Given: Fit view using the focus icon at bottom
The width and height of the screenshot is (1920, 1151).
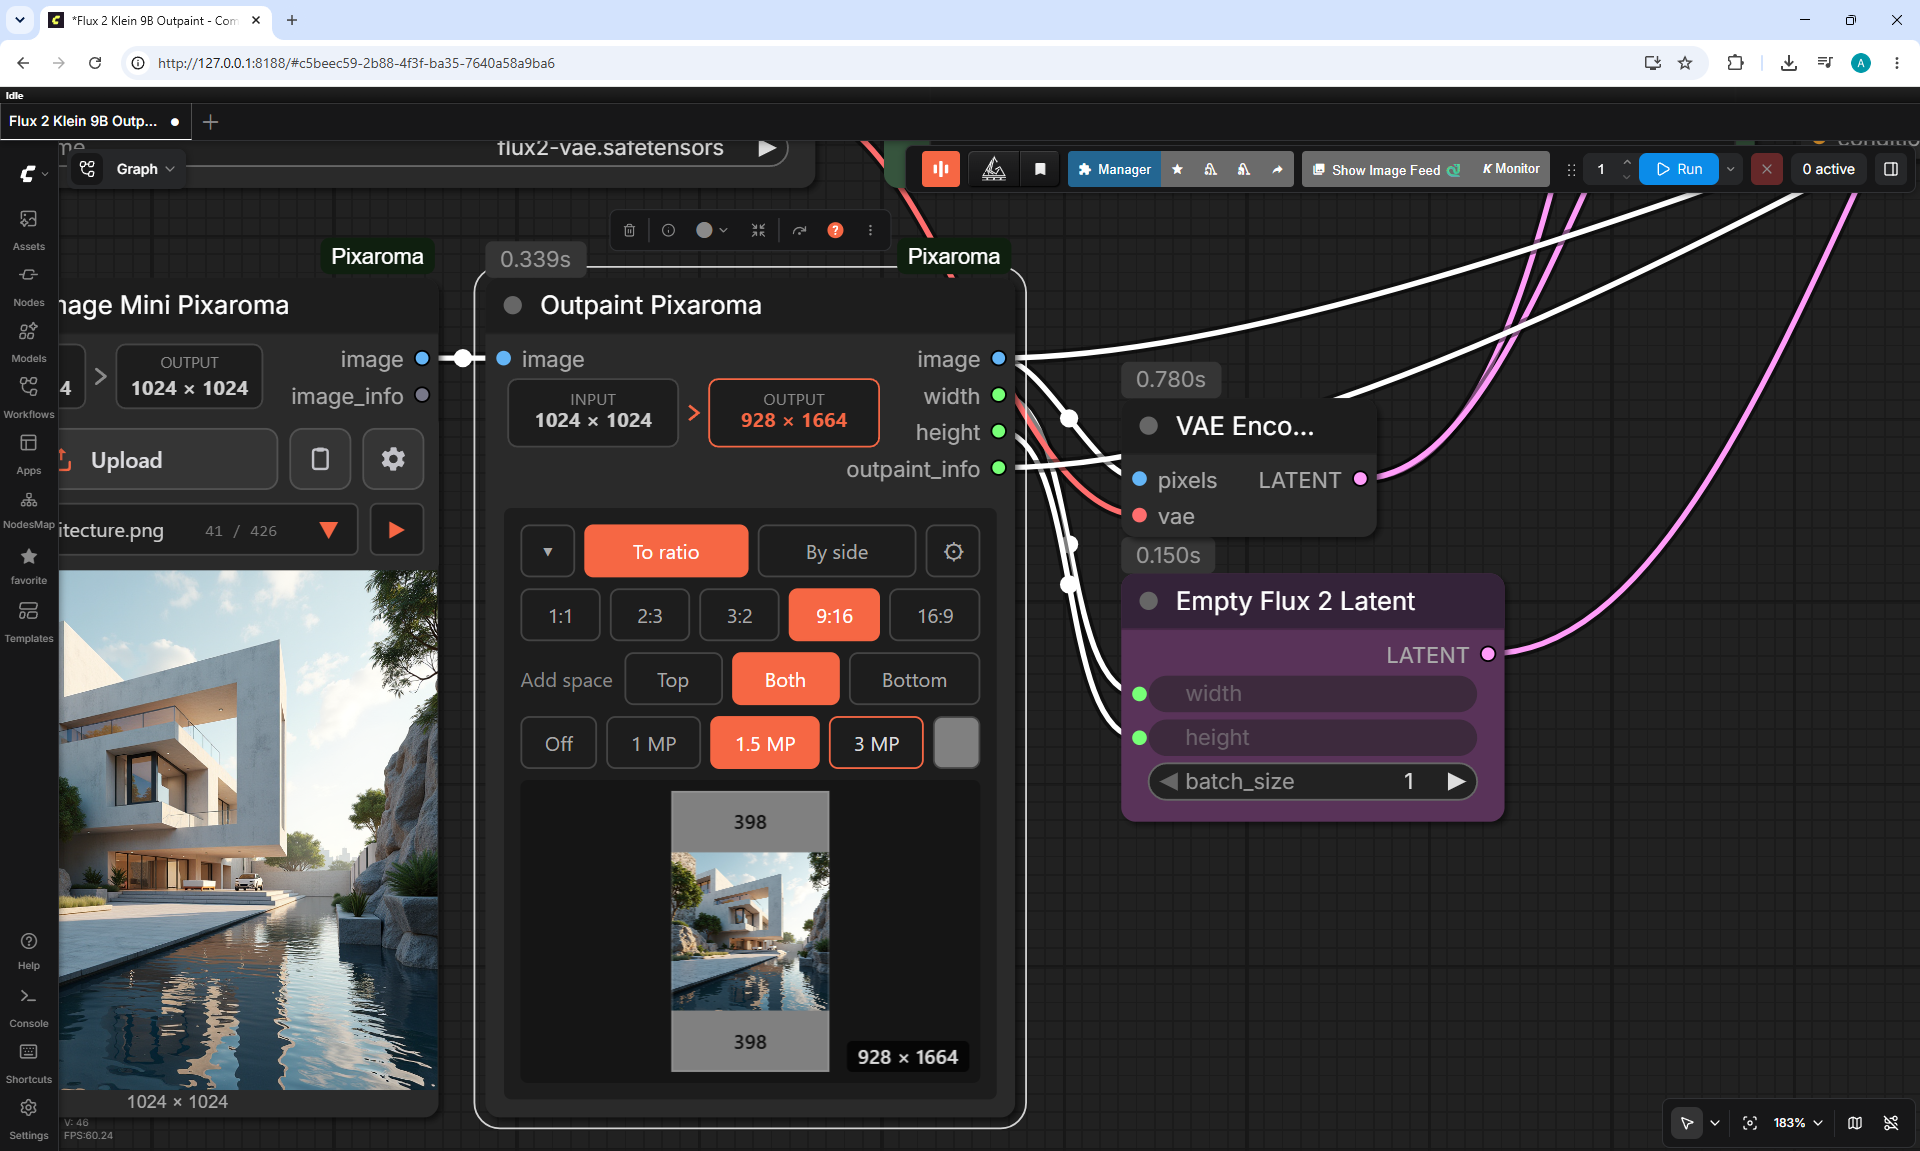Looking at the screenshot, I should point(1750,1123).
